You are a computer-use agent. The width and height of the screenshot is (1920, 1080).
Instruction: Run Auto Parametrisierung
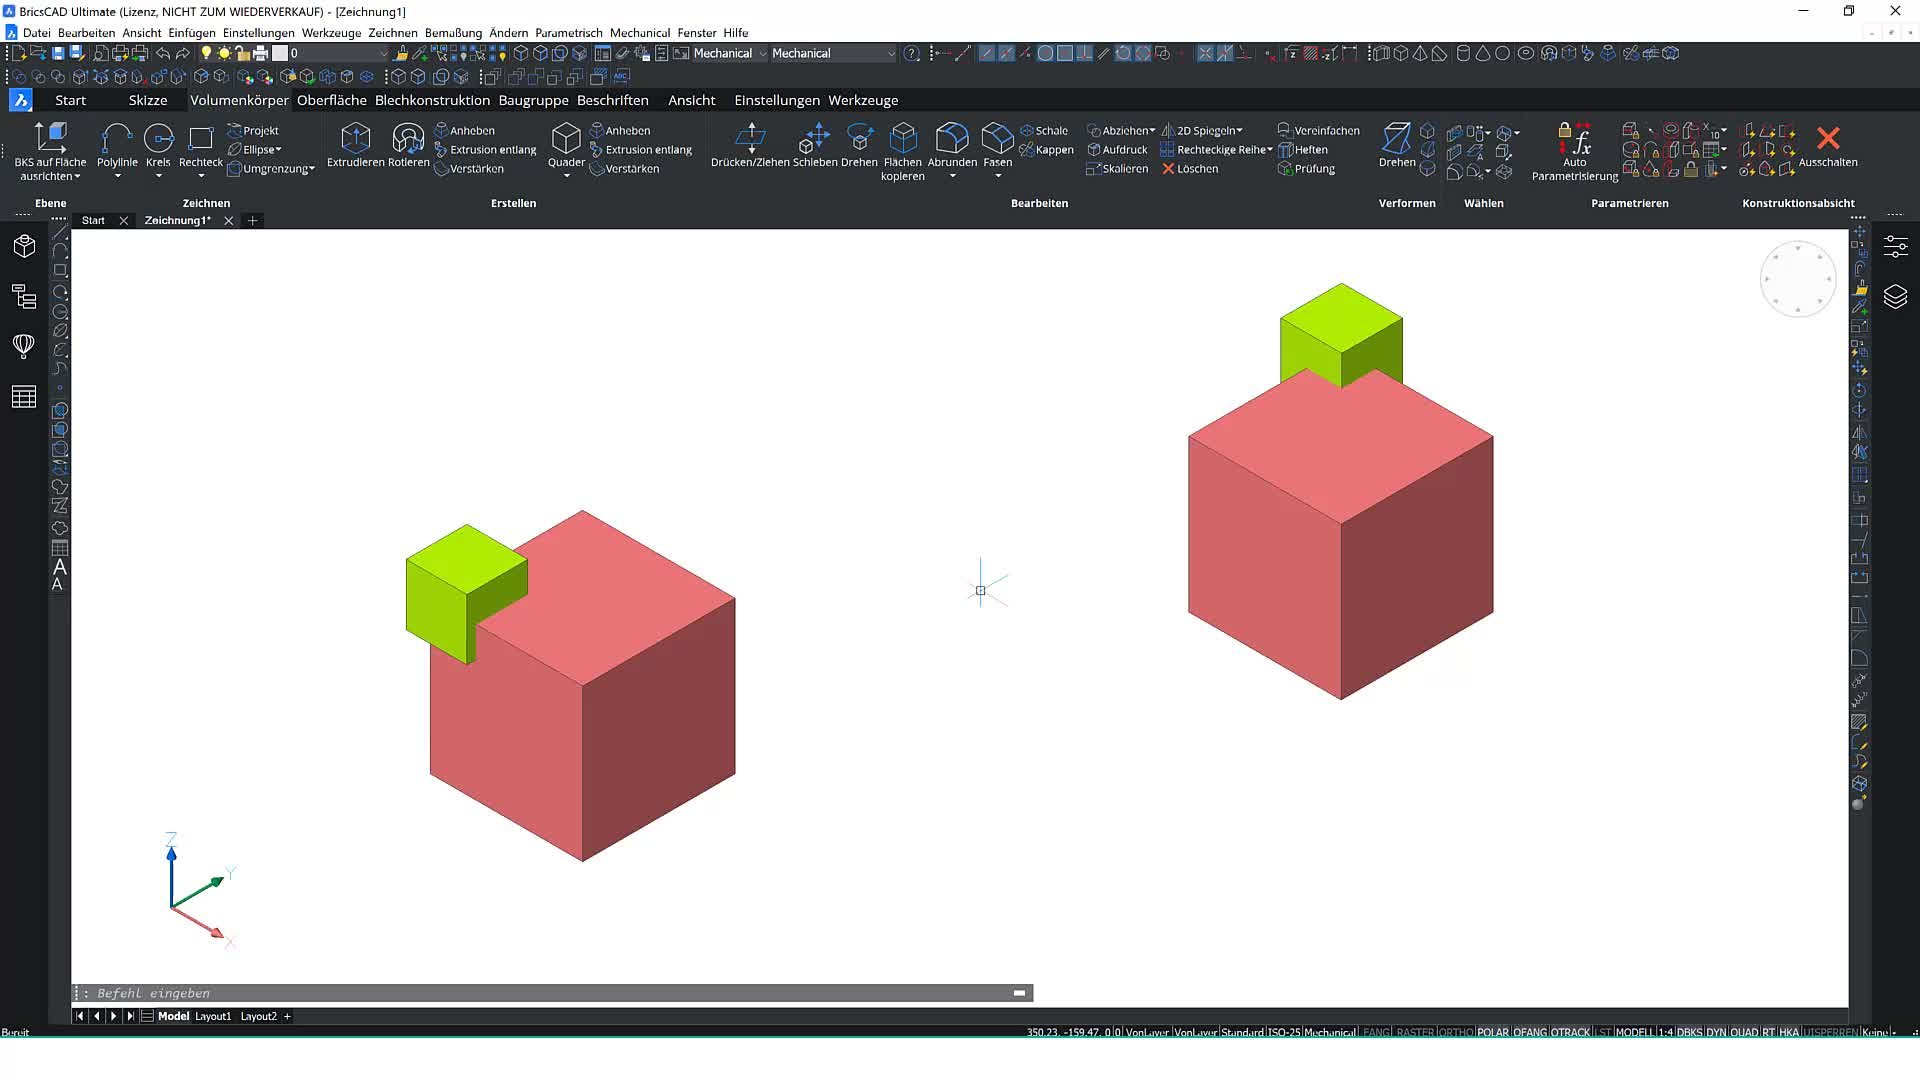pos(1575,151)
